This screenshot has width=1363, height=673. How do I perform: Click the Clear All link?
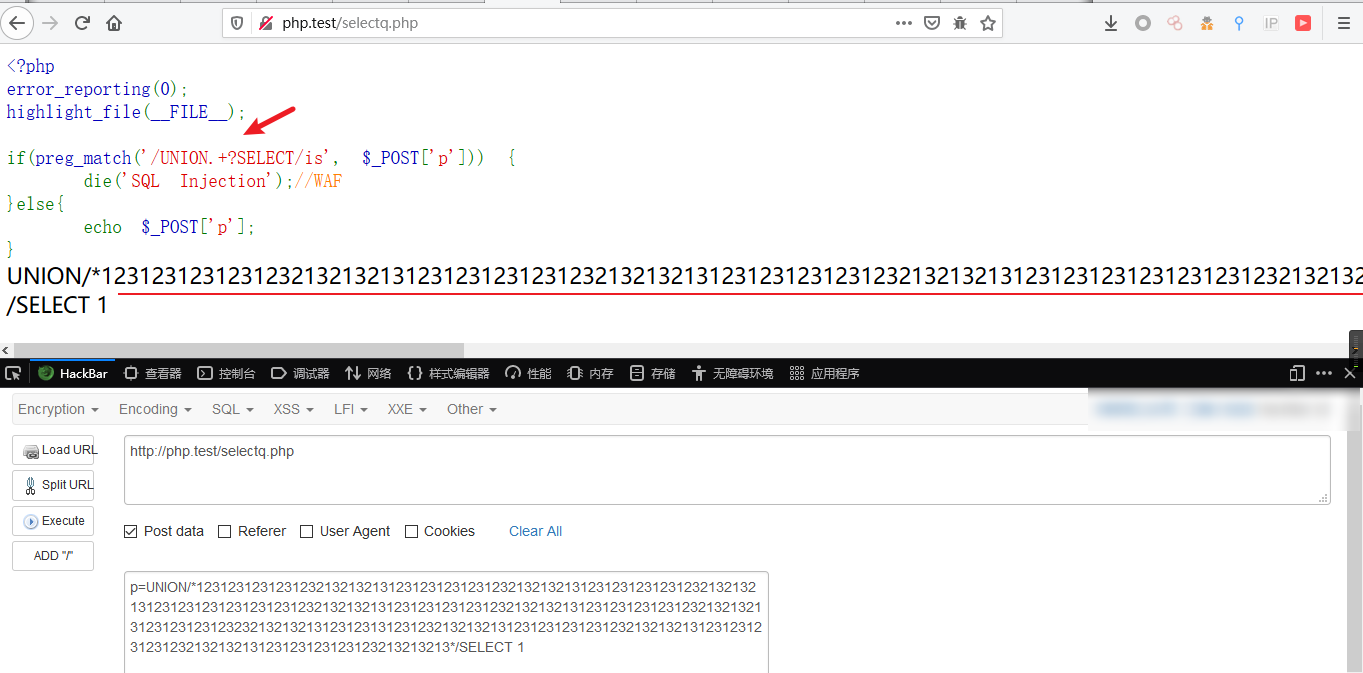pos(535,531)
